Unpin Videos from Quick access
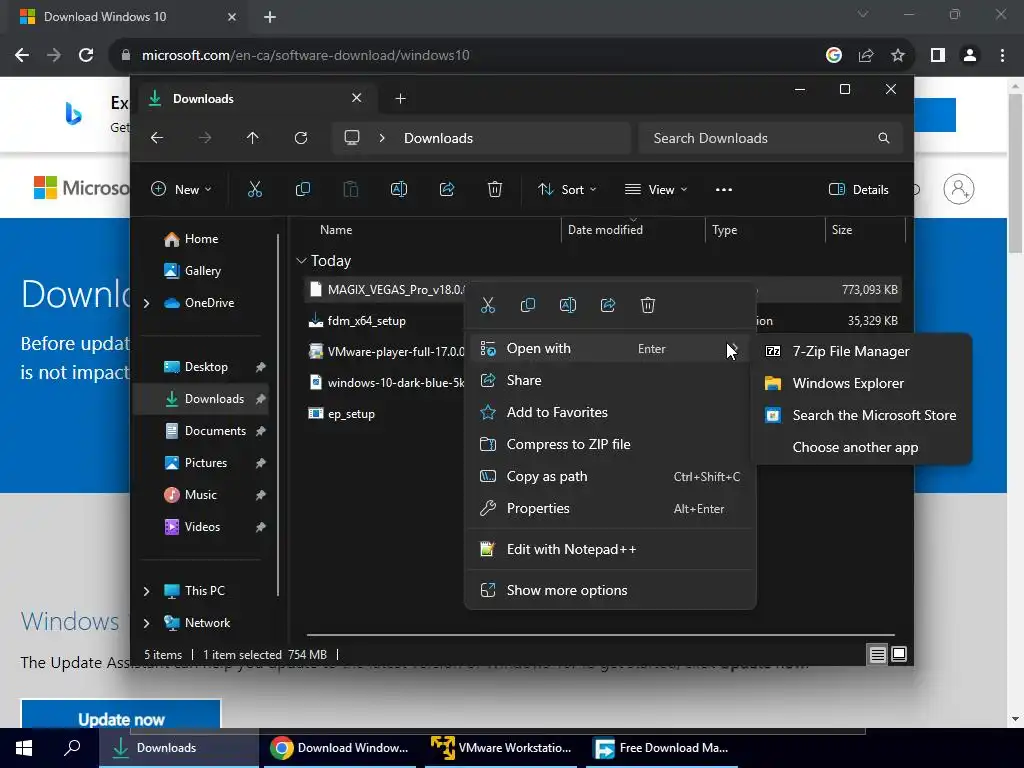This screenshot has height=768, width=1024. coord(261,527)
